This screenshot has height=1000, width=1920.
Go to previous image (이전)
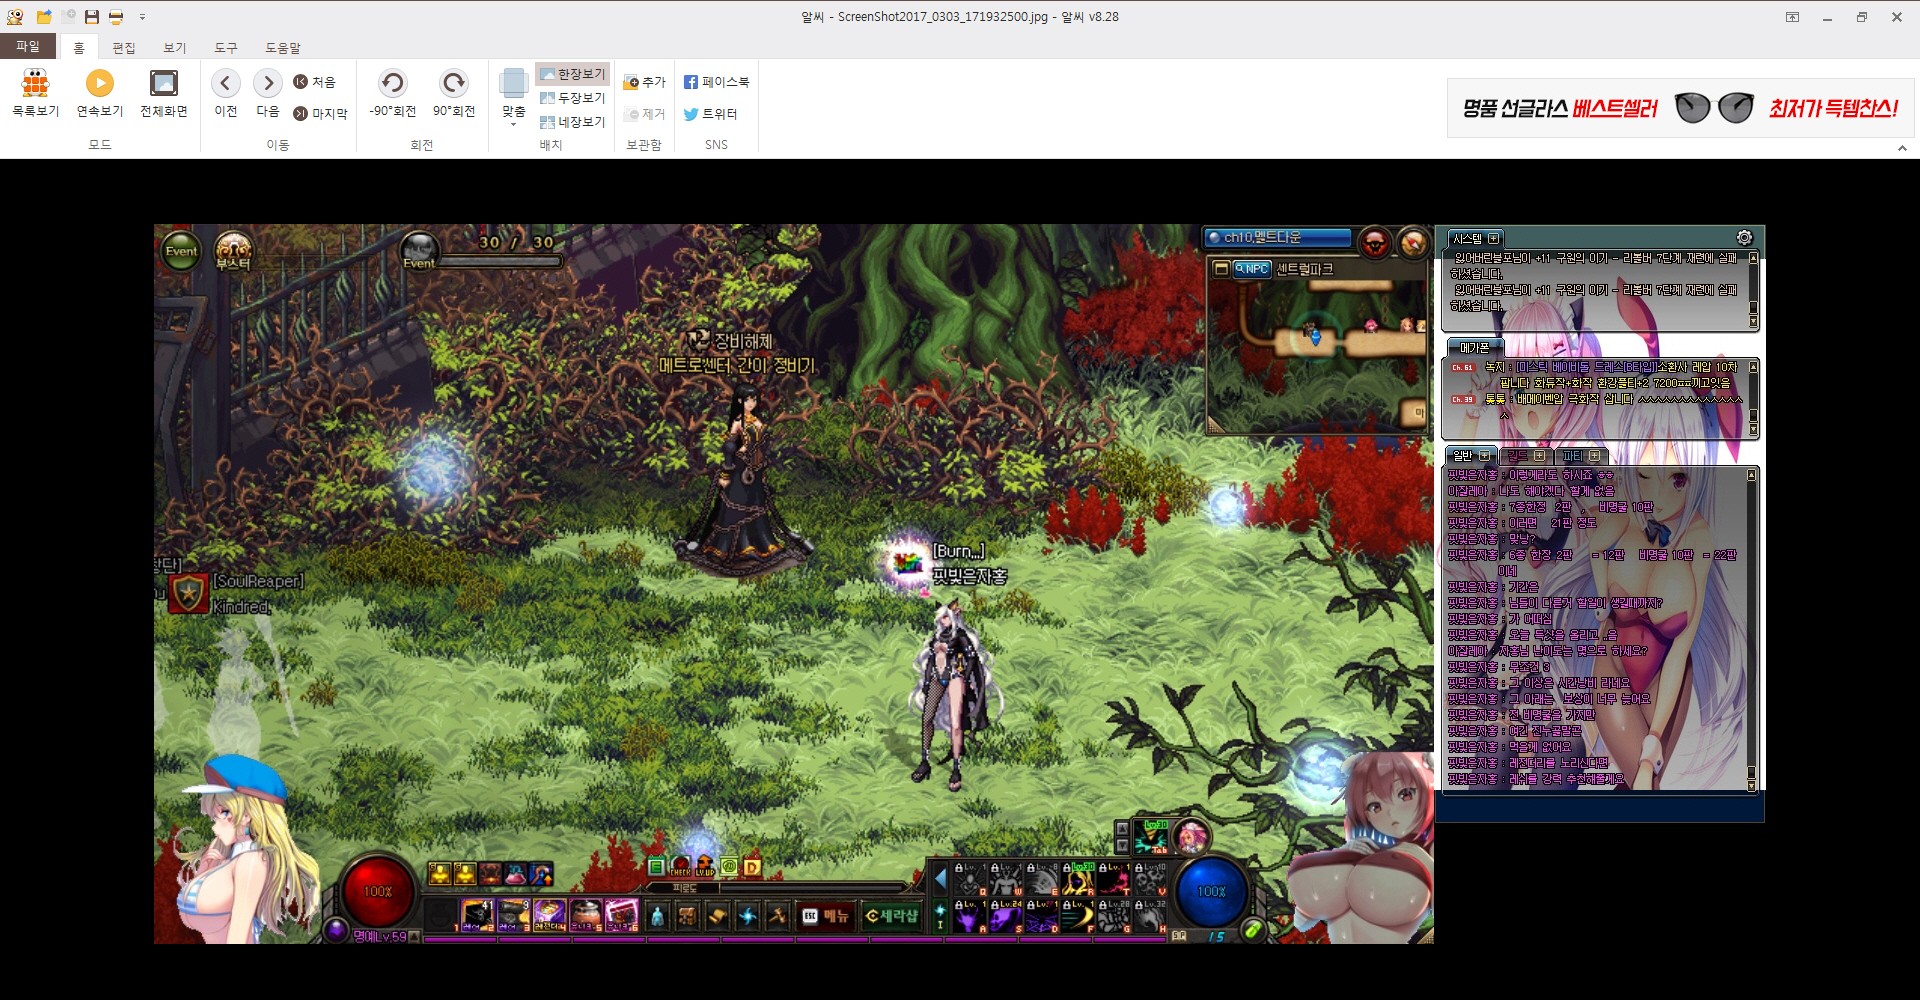coord(226,94)
